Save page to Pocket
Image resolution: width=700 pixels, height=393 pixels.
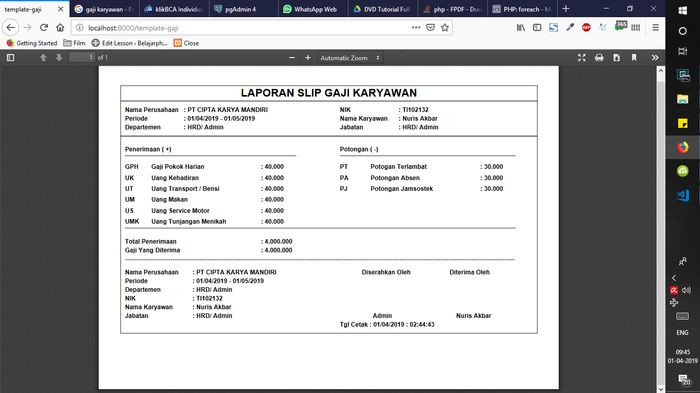[x=430, y=28]
